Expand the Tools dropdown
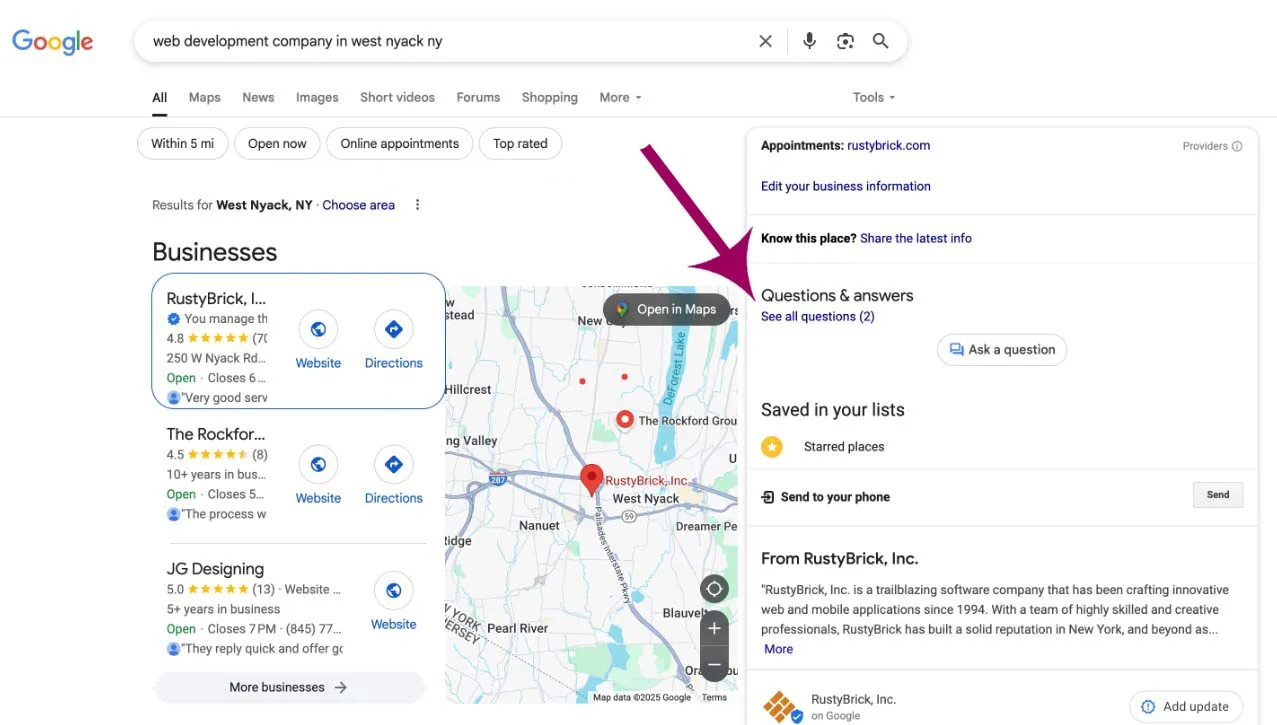1277x725 pixels. (874, 97)
